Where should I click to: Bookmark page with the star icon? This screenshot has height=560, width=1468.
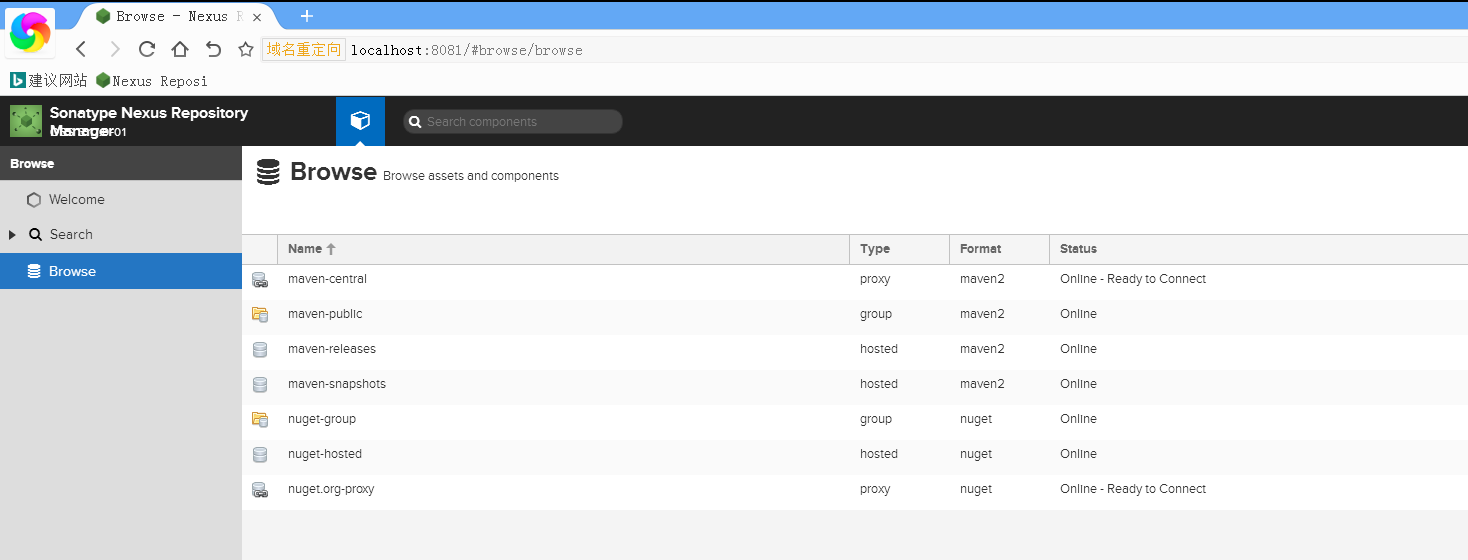(x=245, y=49)
